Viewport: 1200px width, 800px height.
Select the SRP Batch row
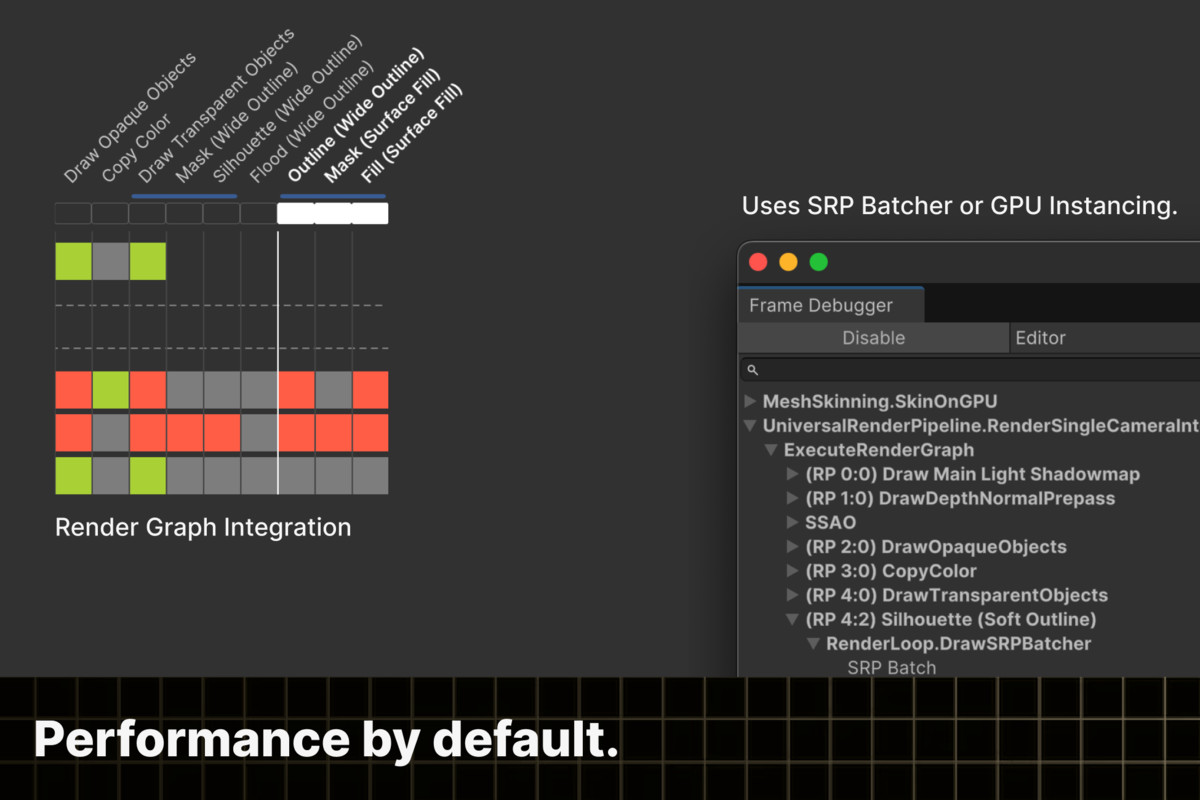pyautogui.click(x=892, y=667)
